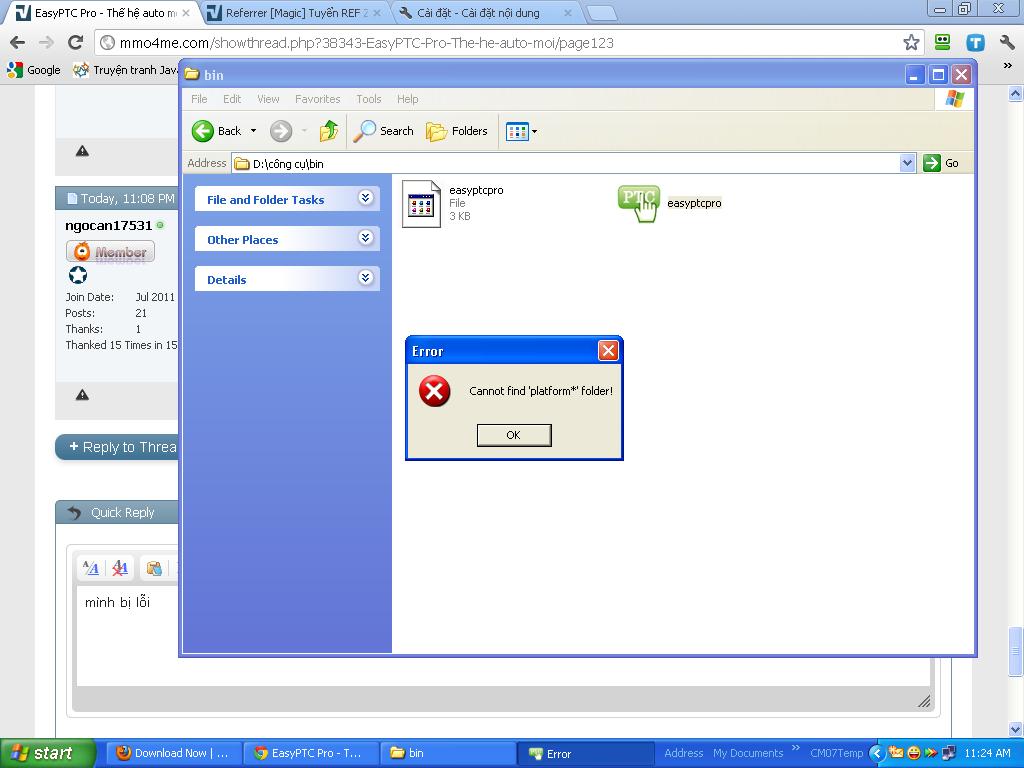Open Search in the bin window
This screenshot has height=768, width=1024.
click(x=383, y=131)
